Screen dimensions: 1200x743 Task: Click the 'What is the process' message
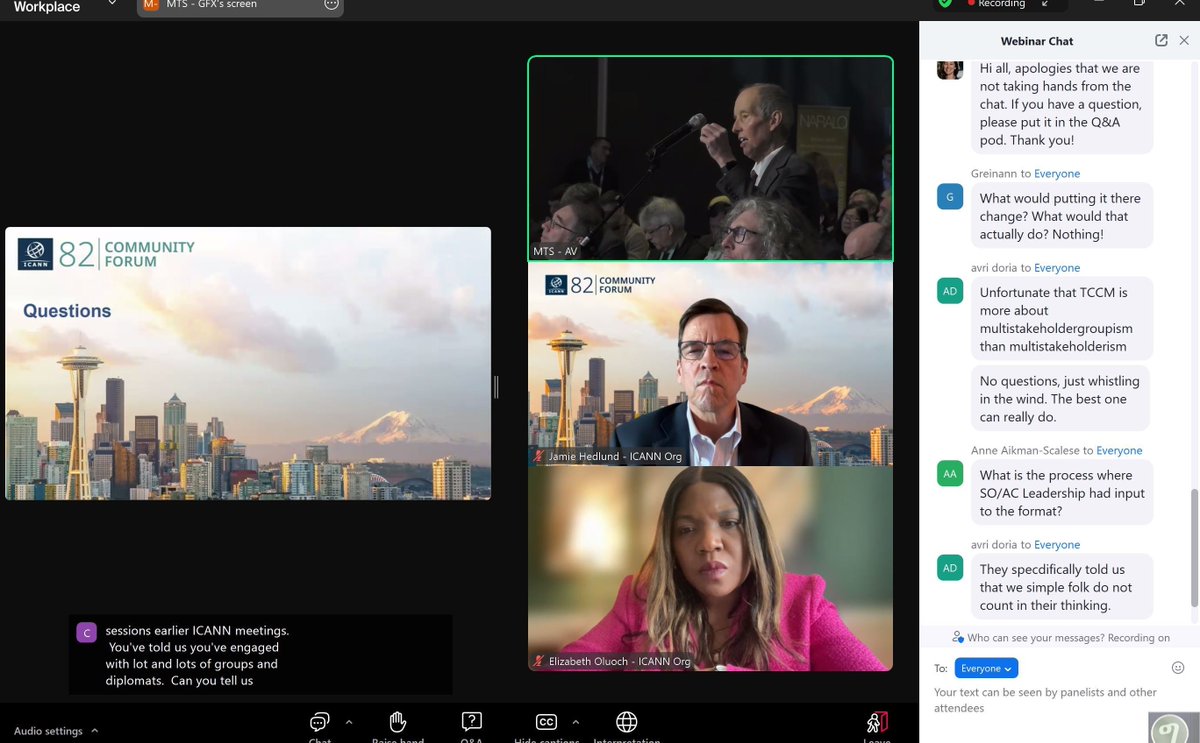coord(1061,493)
